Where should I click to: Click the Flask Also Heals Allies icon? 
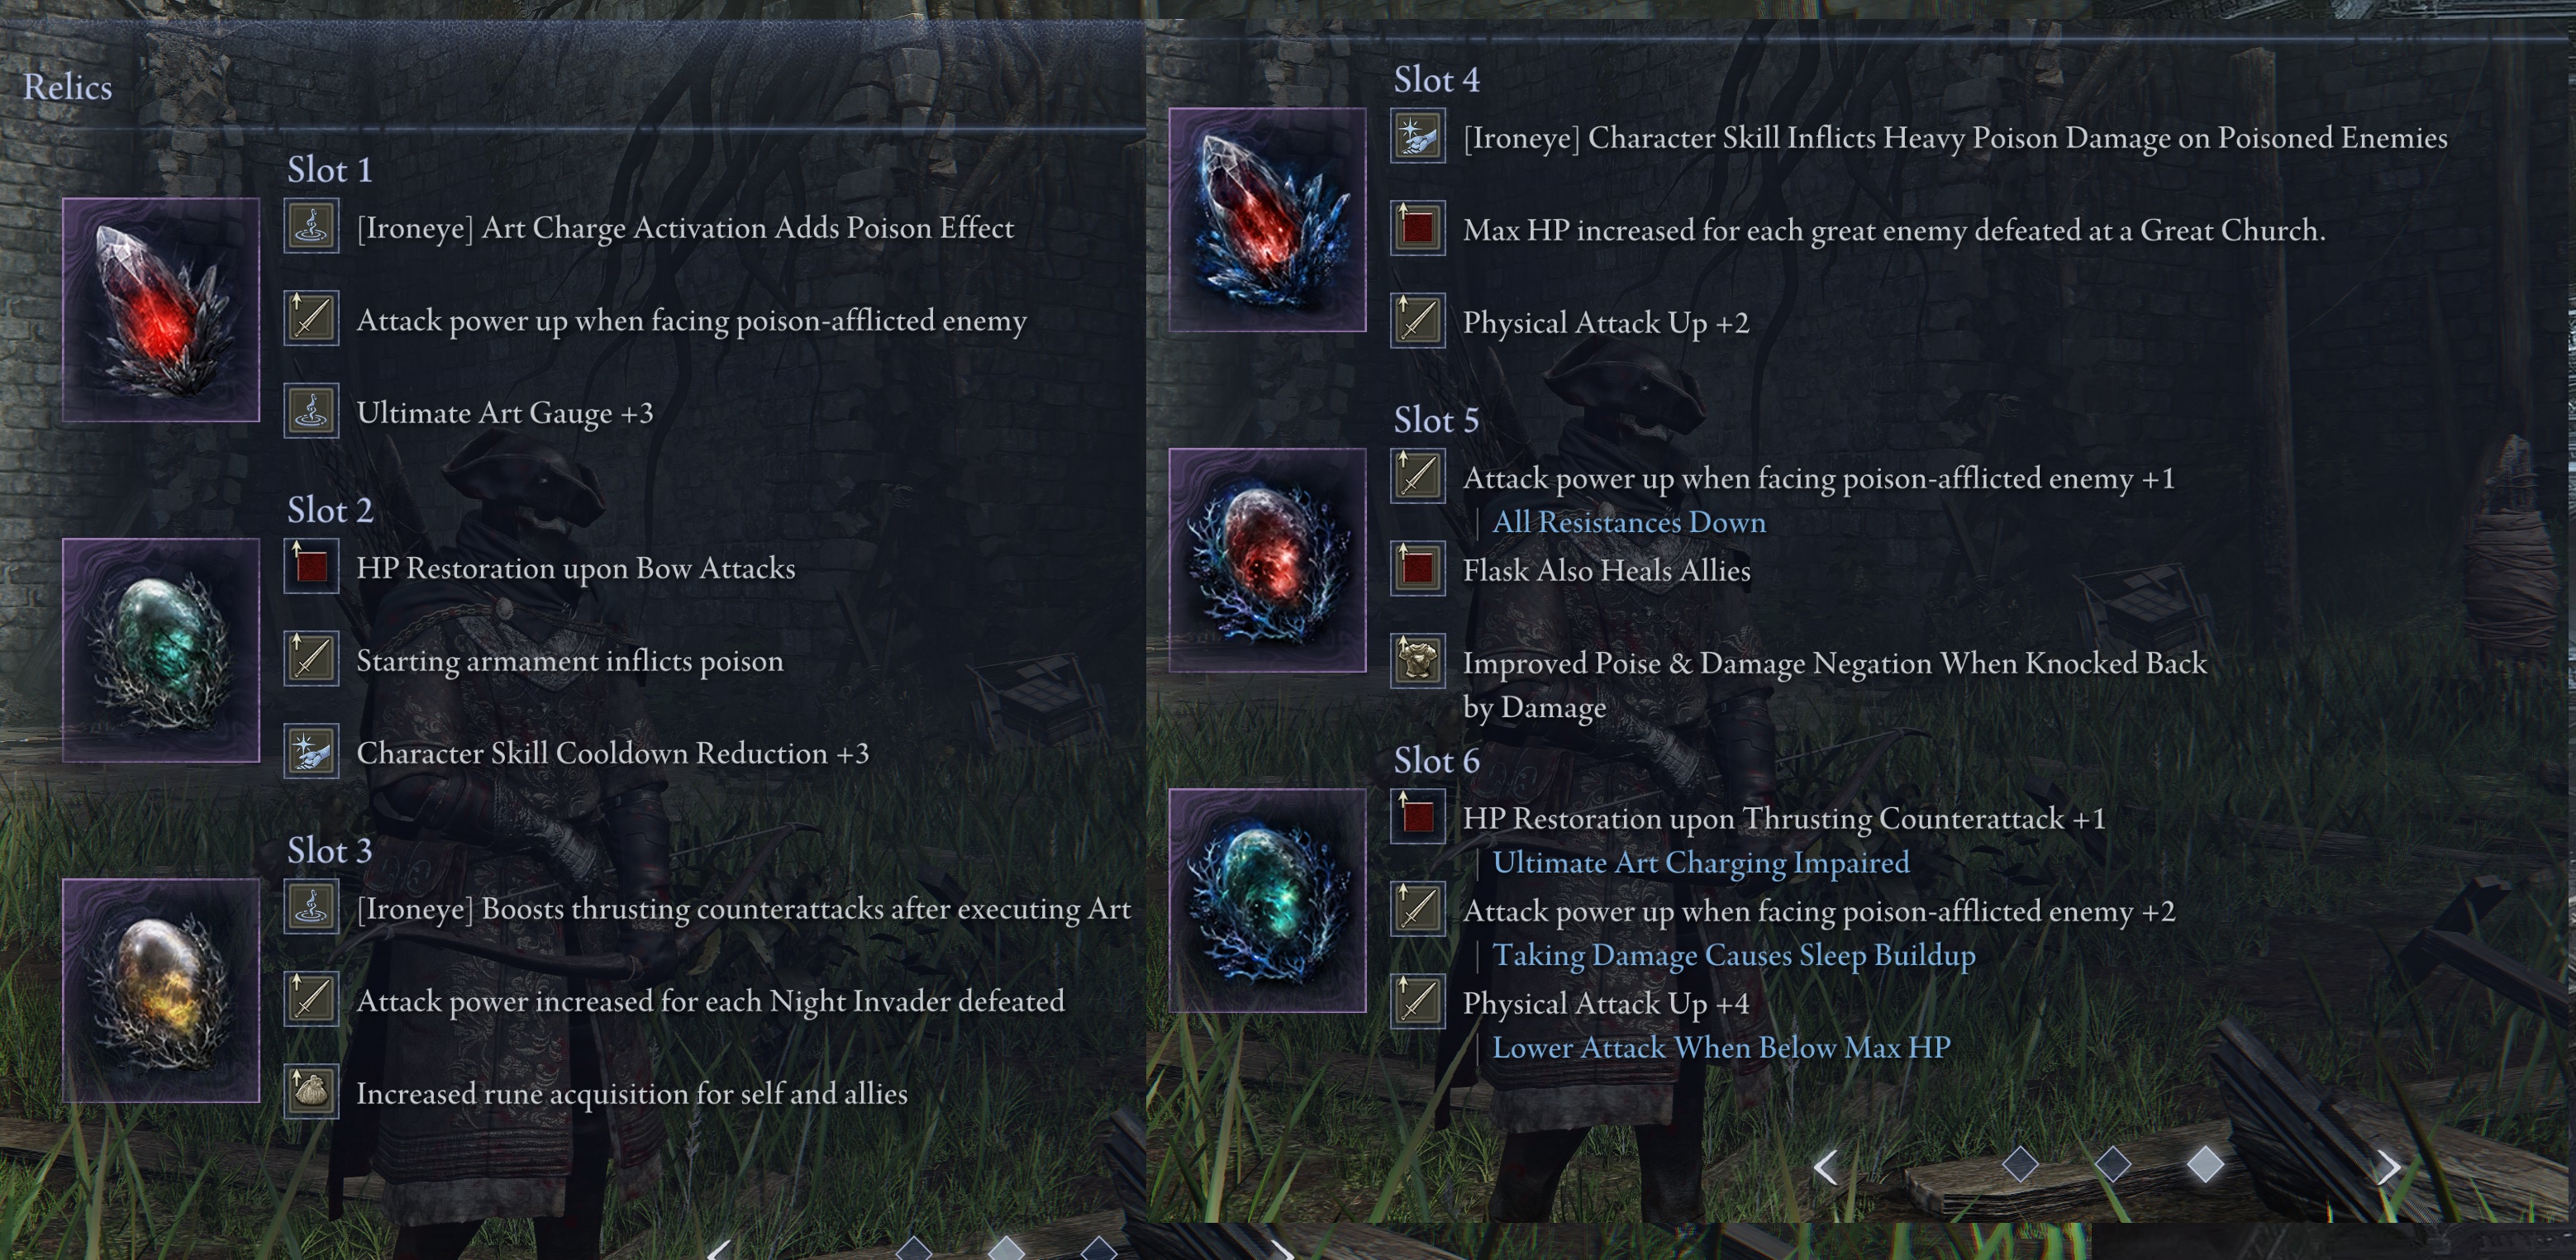coord(1417,568)
